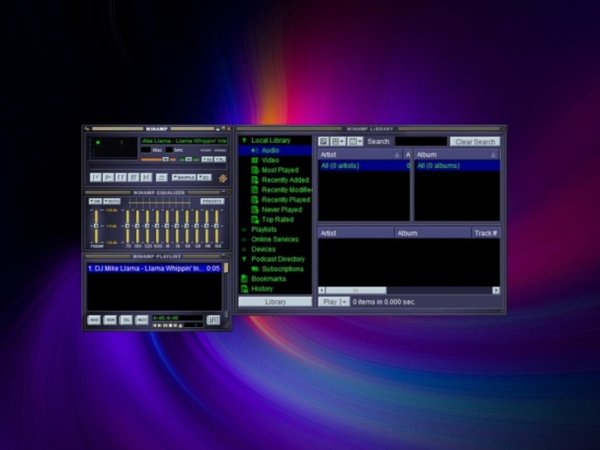Expand the Online Services tree node
Image resolution: width=600 pixels, height=450 pixels.
pos(244,240)
